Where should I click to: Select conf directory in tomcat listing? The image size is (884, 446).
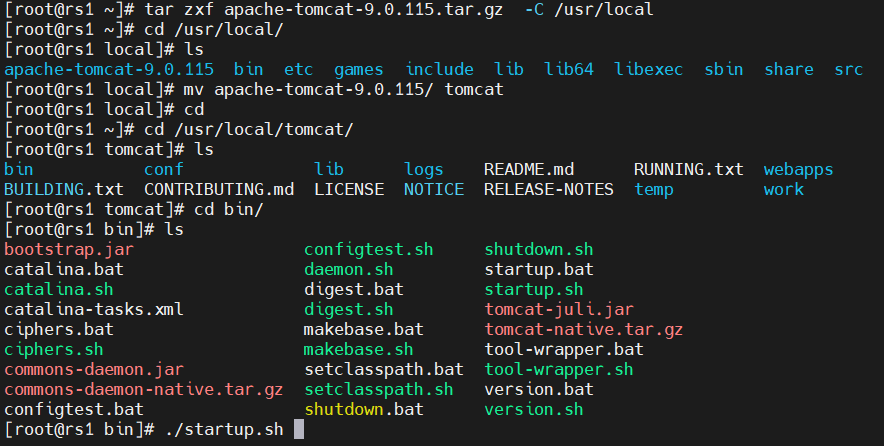(x=164, y=169)
